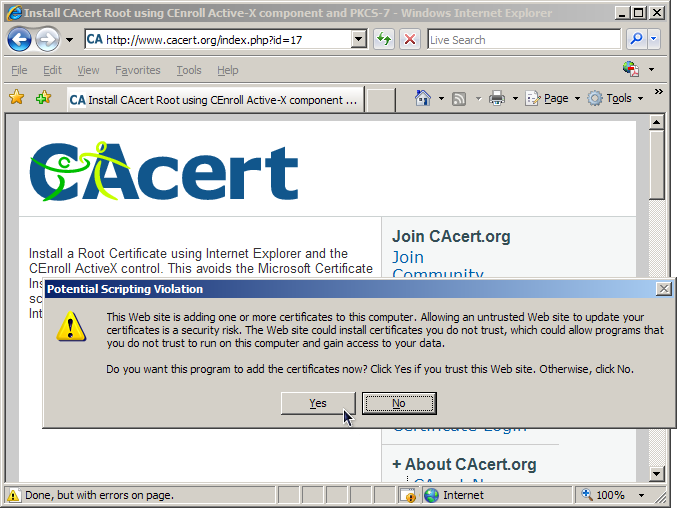Open Favorites Center star icon
Image resolution: width=677 pixels, height=508 pixels.
coord(16,98)
